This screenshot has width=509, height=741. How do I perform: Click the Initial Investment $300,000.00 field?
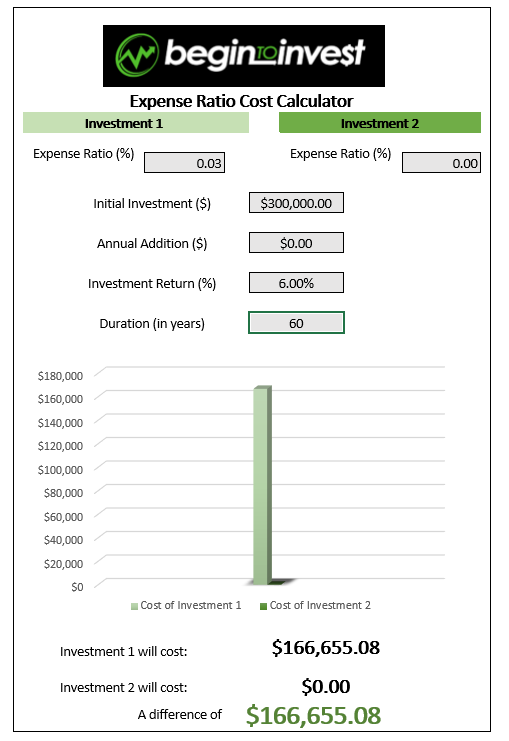pos(296,203)
